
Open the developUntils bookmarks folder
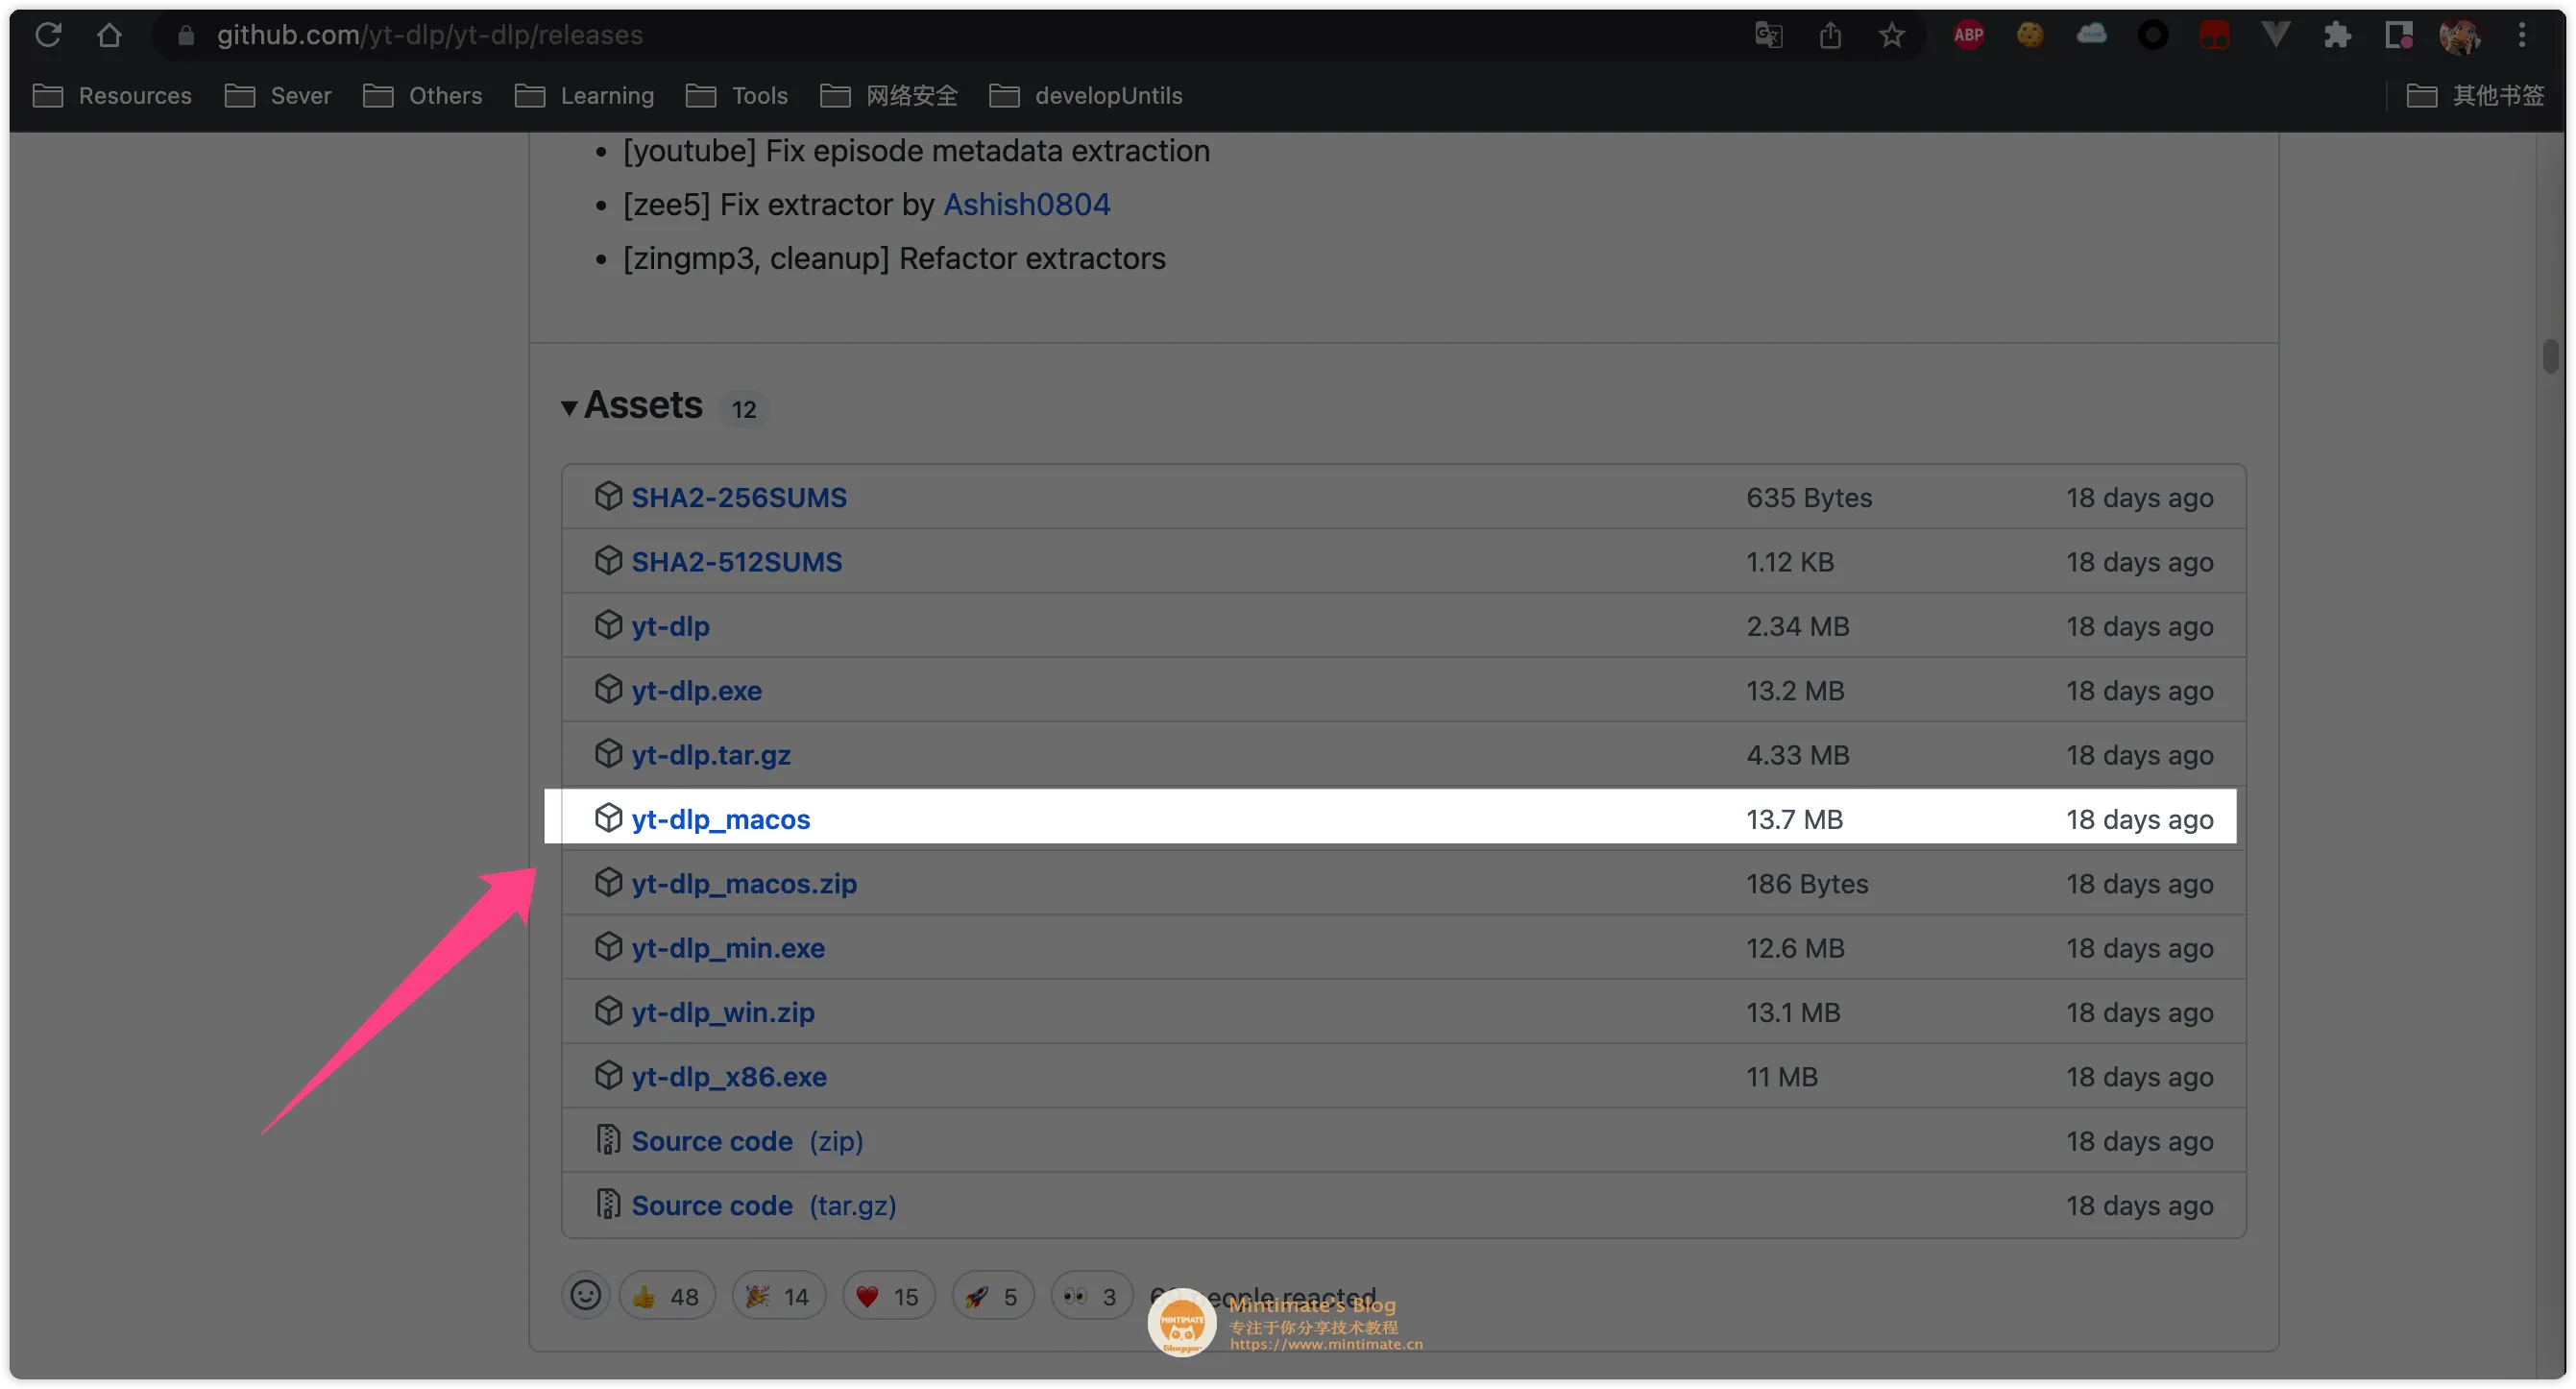tap(1086, 95)
